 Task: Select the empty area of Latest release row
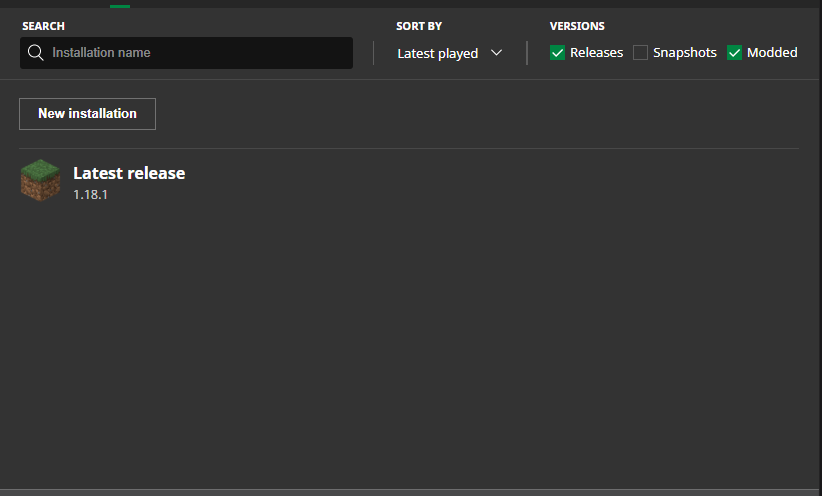pos(493,180)
